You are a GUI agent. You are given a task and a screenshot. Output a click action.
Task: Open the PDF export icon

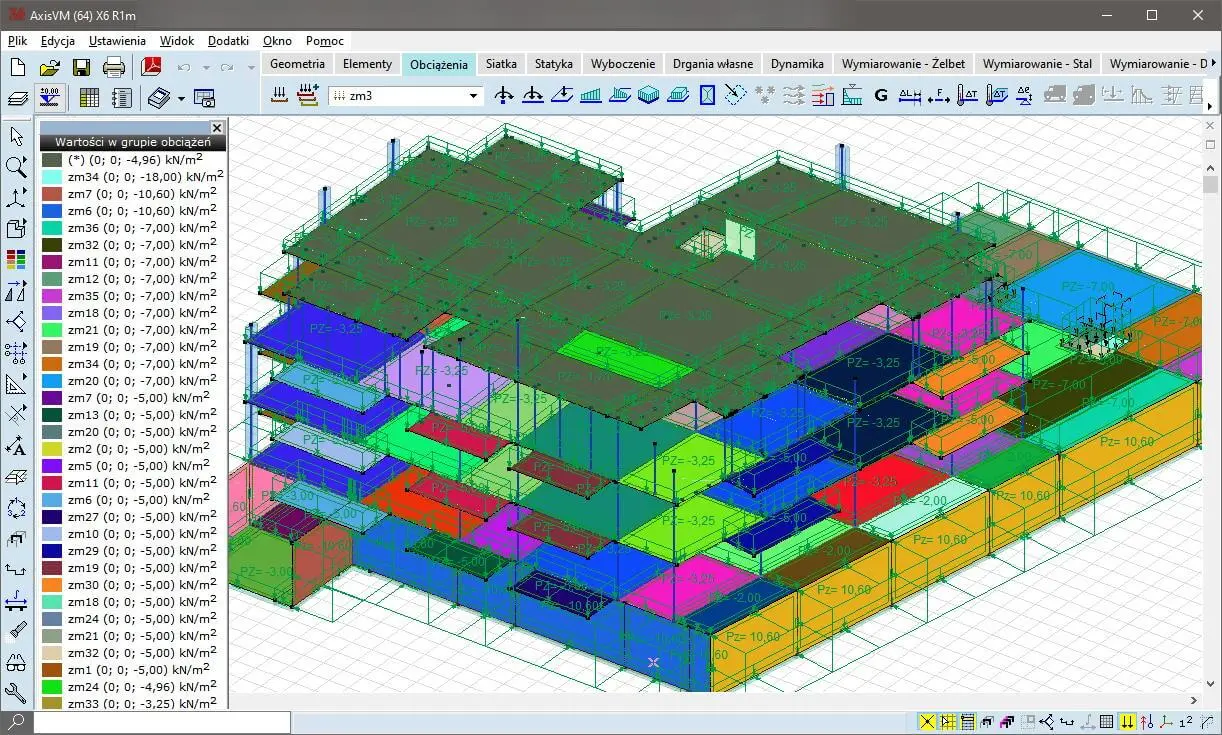[150, 68]
